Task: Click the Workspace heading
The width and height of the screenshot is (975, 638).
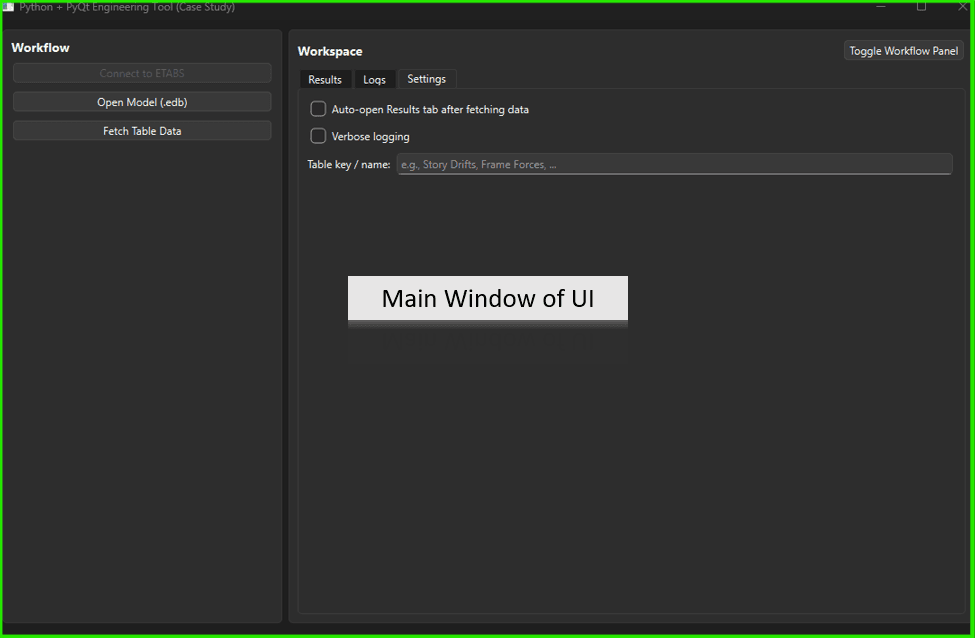Action: tap(330, 52)
